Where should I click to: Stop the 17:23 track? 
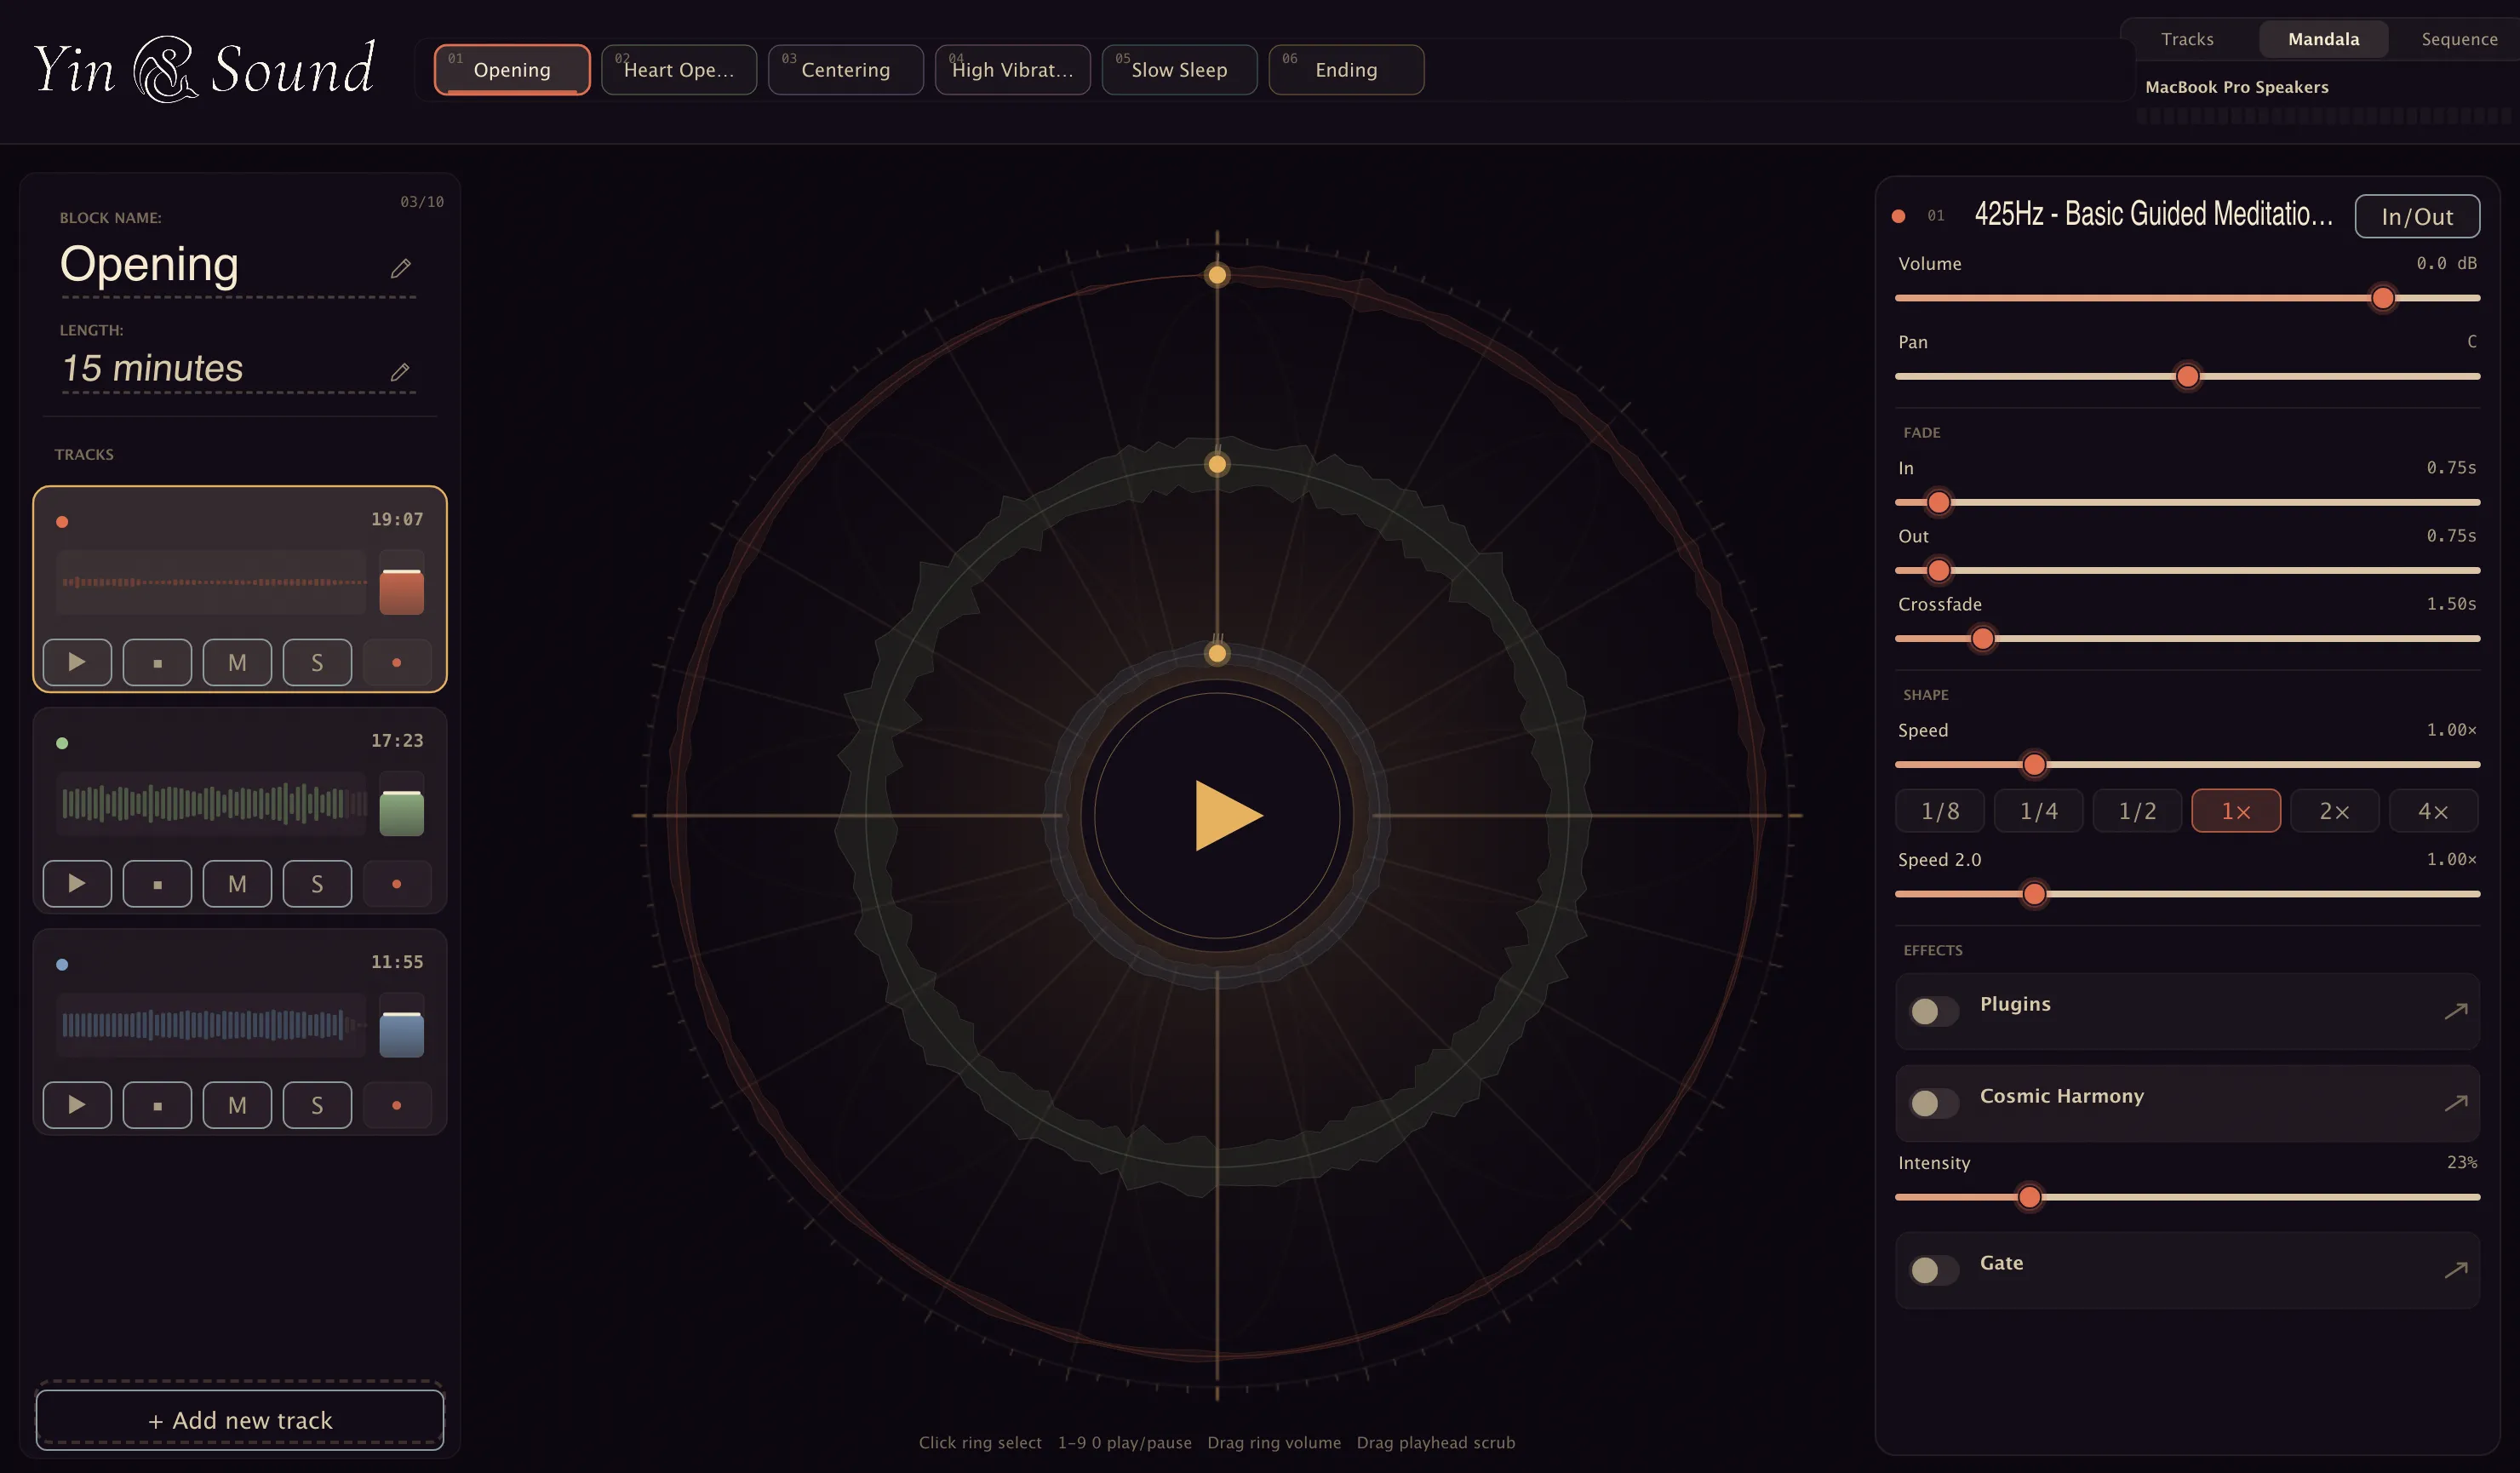tap(157, 883)
